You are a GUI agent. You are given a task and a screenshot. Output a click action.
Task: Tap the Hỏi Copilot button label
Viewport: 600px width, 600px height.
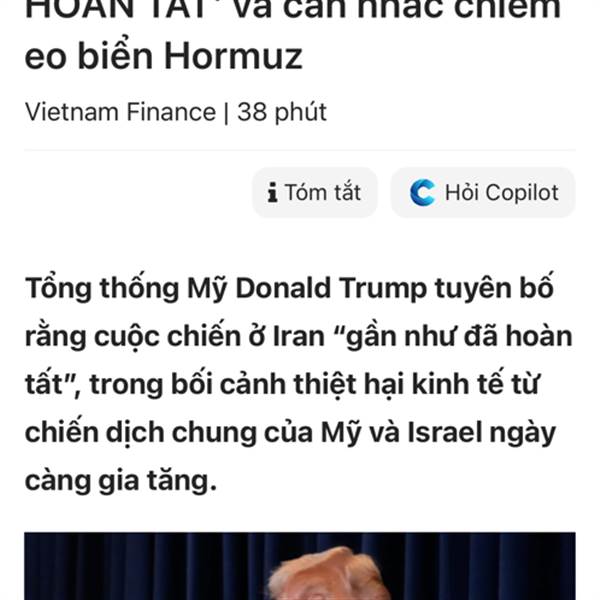(x=502, y=192)
